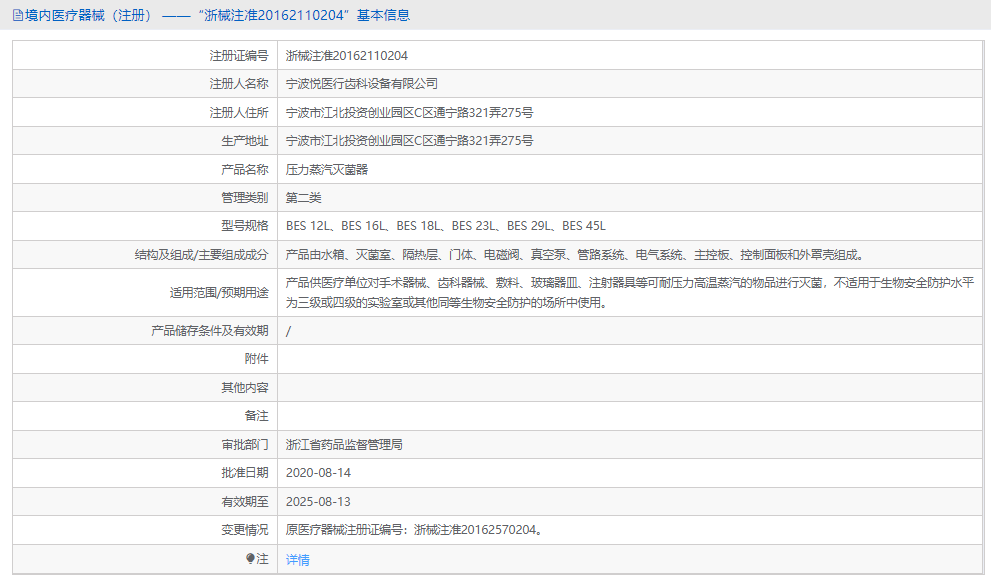The width and height of the screenshot is (991, 580).
Task: Open the 详情 link
Action: click(298, 559)
